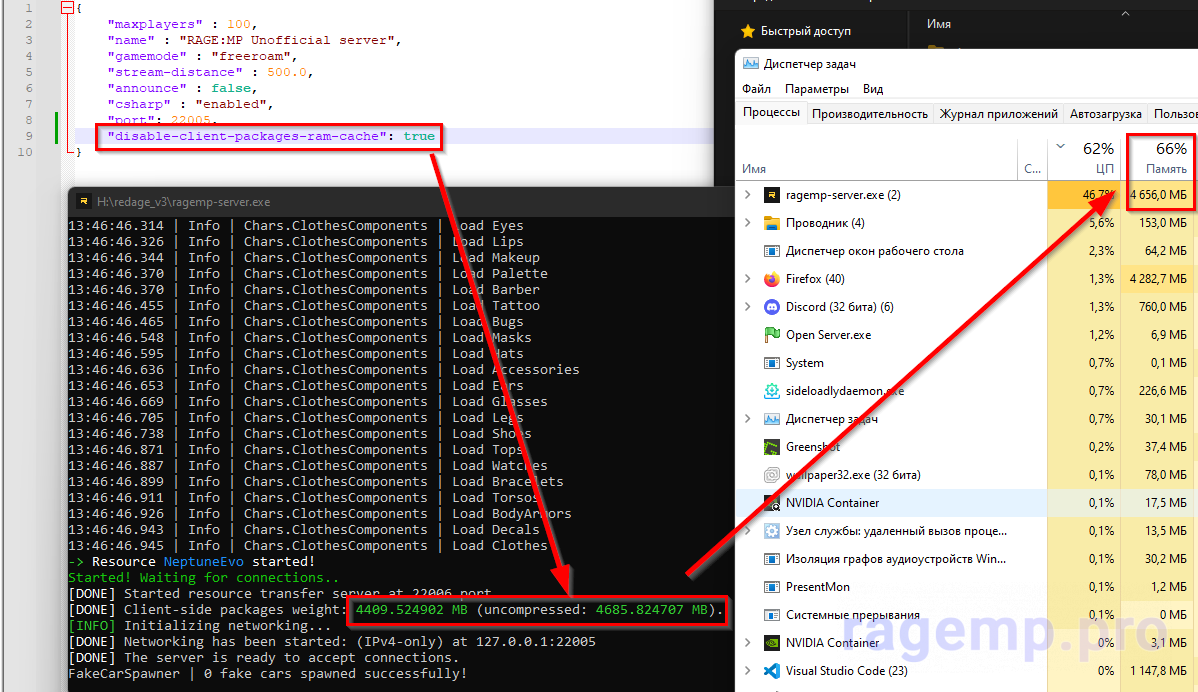
Task: Select the Системные прерывания process row
Action: 966,615
